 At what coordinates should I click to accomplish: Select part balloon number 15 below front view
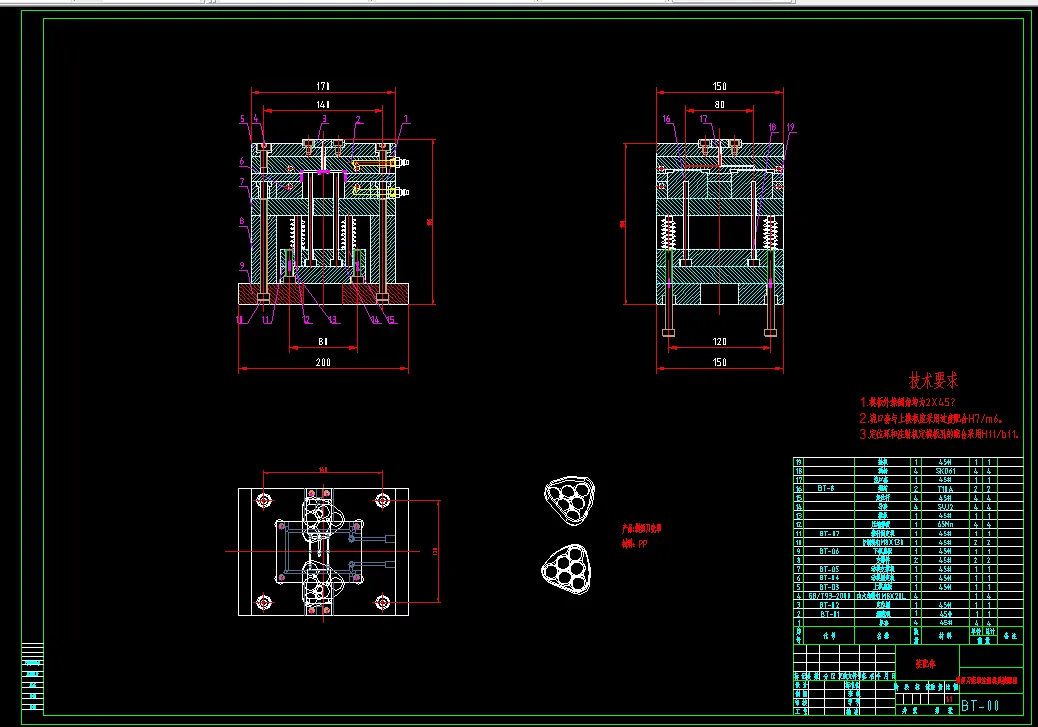tap(391, 320)
